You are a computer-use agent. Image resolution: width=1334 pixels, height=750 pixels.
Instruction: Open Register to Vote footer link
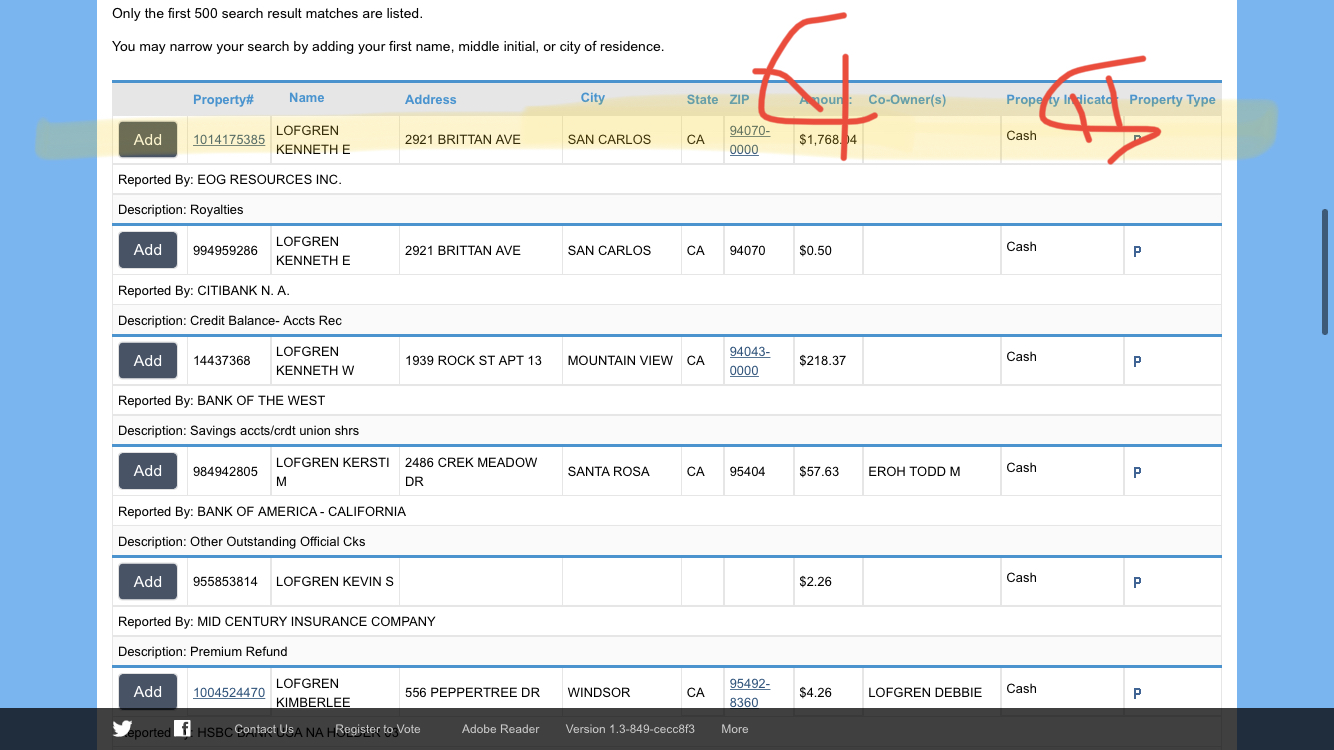click(x=378, y=729)
